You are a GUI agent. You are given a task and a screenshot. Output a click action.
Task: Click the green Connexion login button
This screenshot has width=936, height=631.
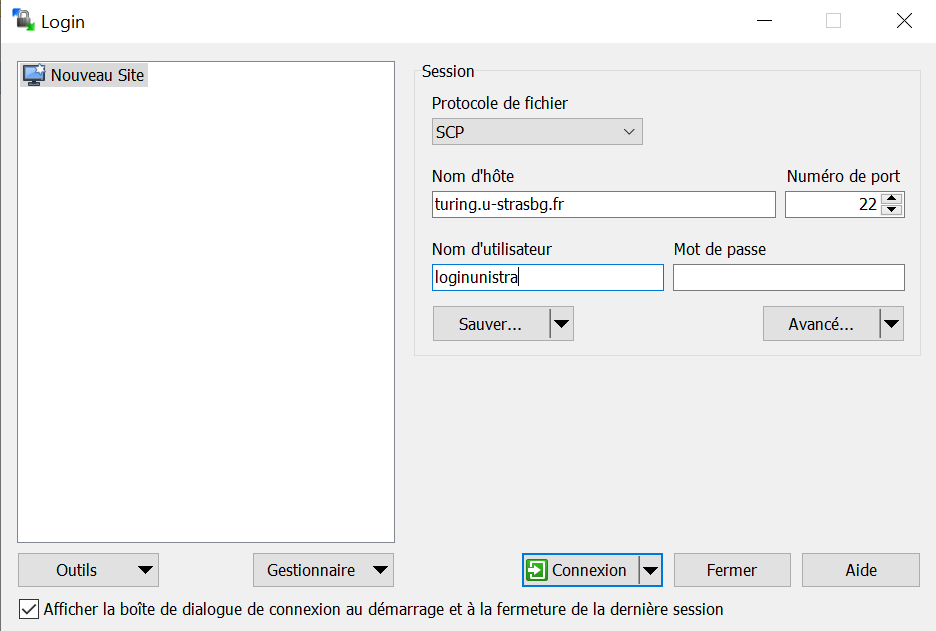click(x=580, y=570)
